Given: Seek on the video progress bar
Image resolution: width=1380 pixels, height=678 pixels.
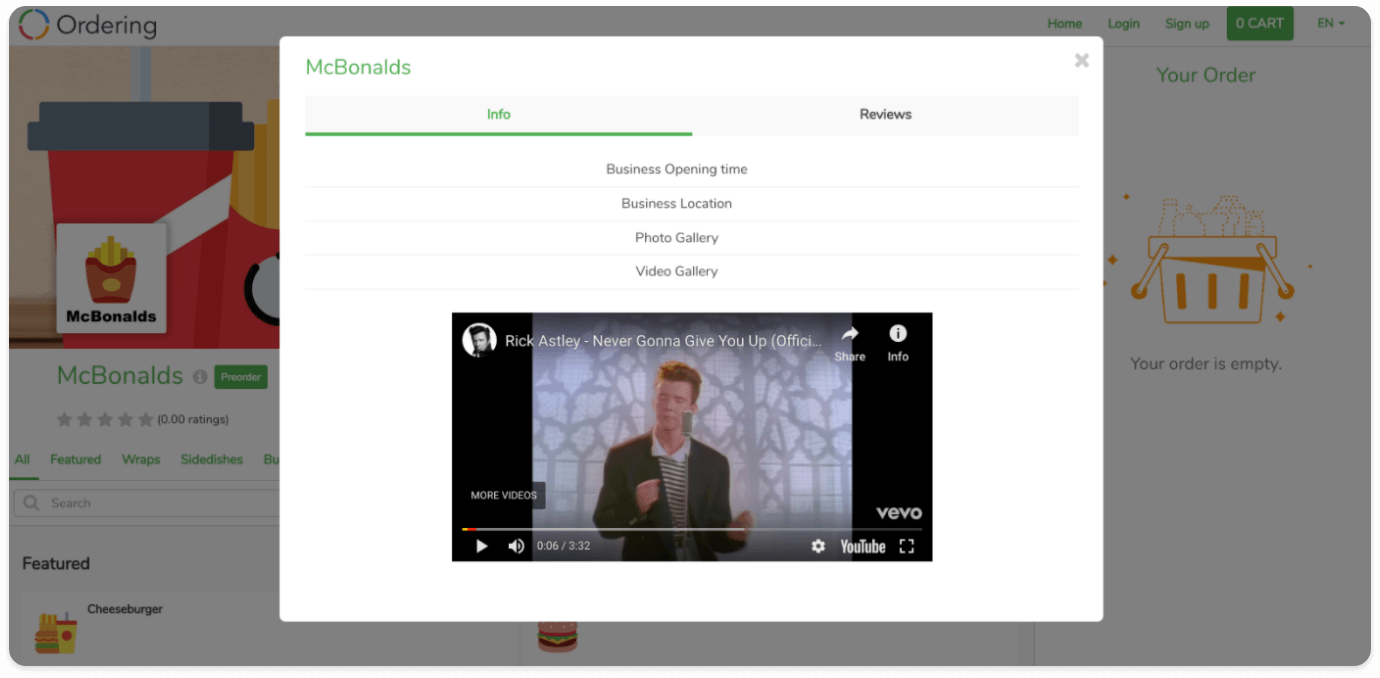Looking at the screenshot, I should pyautogui.click(x=692, y=529).
